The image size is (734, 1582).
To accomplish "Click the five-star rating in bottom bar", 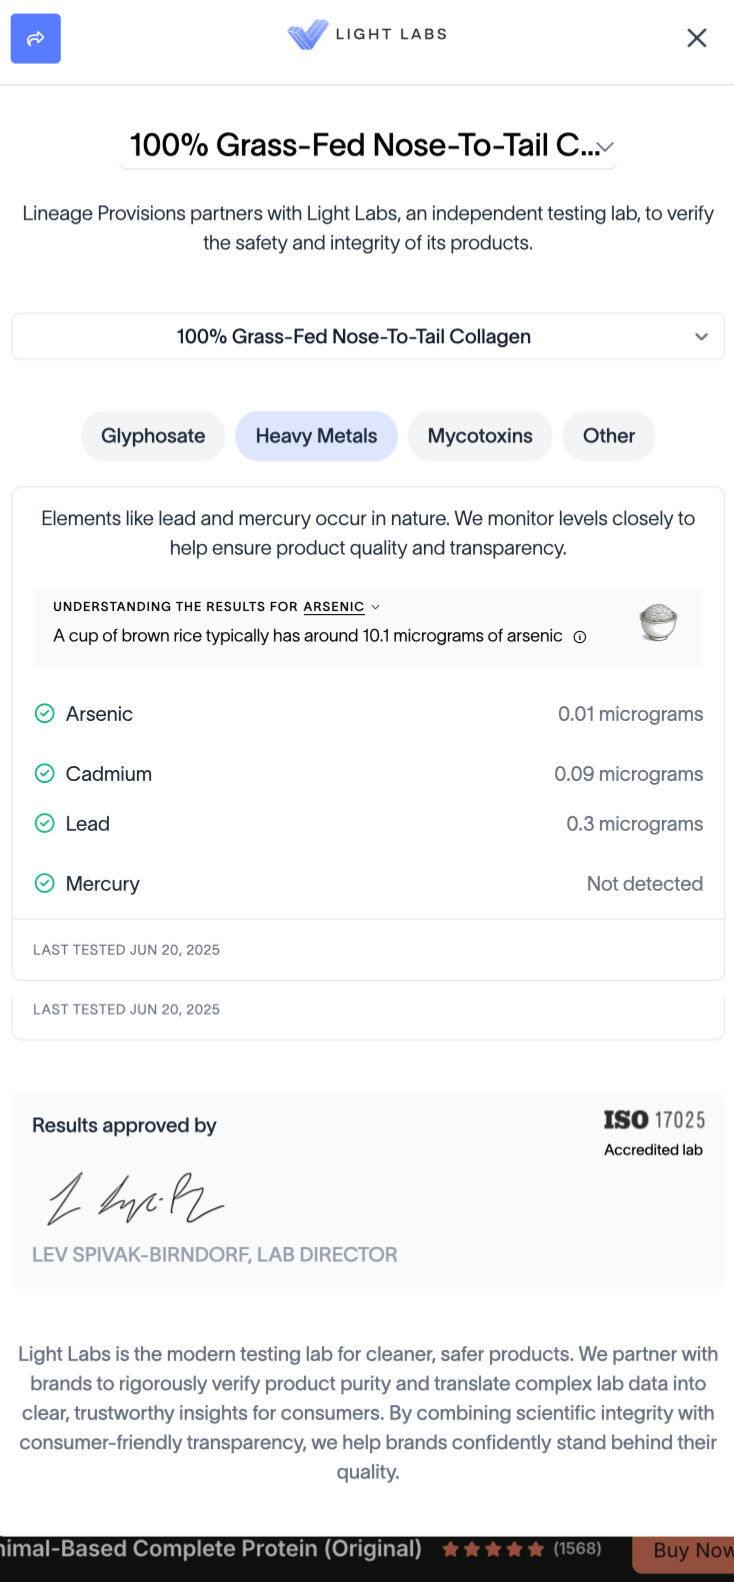I will click(493, 1549).
